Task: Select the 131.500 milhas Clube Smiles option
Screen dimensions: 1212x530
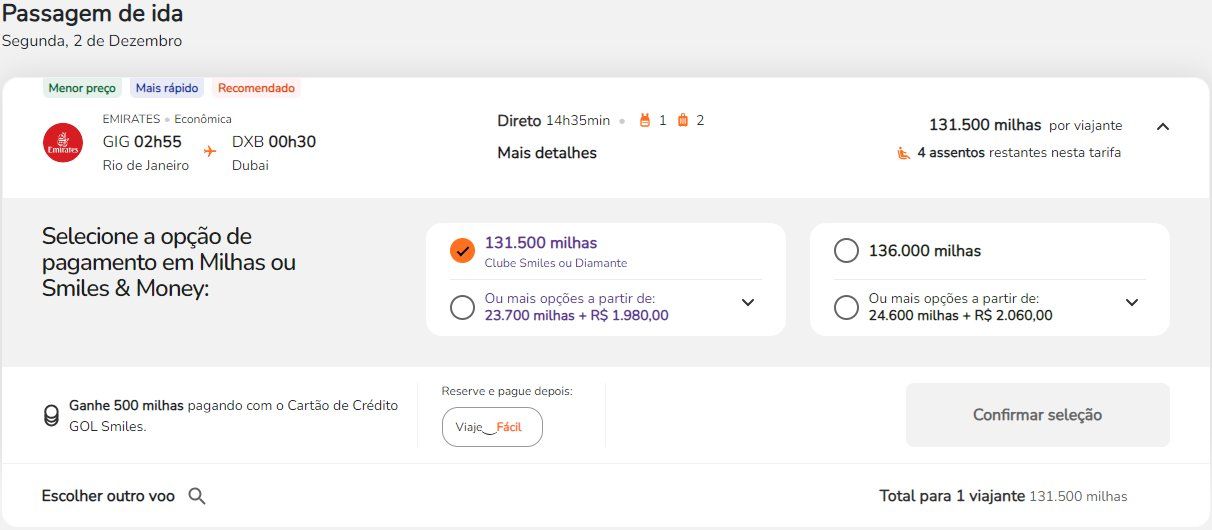Action: pos(462,251)
